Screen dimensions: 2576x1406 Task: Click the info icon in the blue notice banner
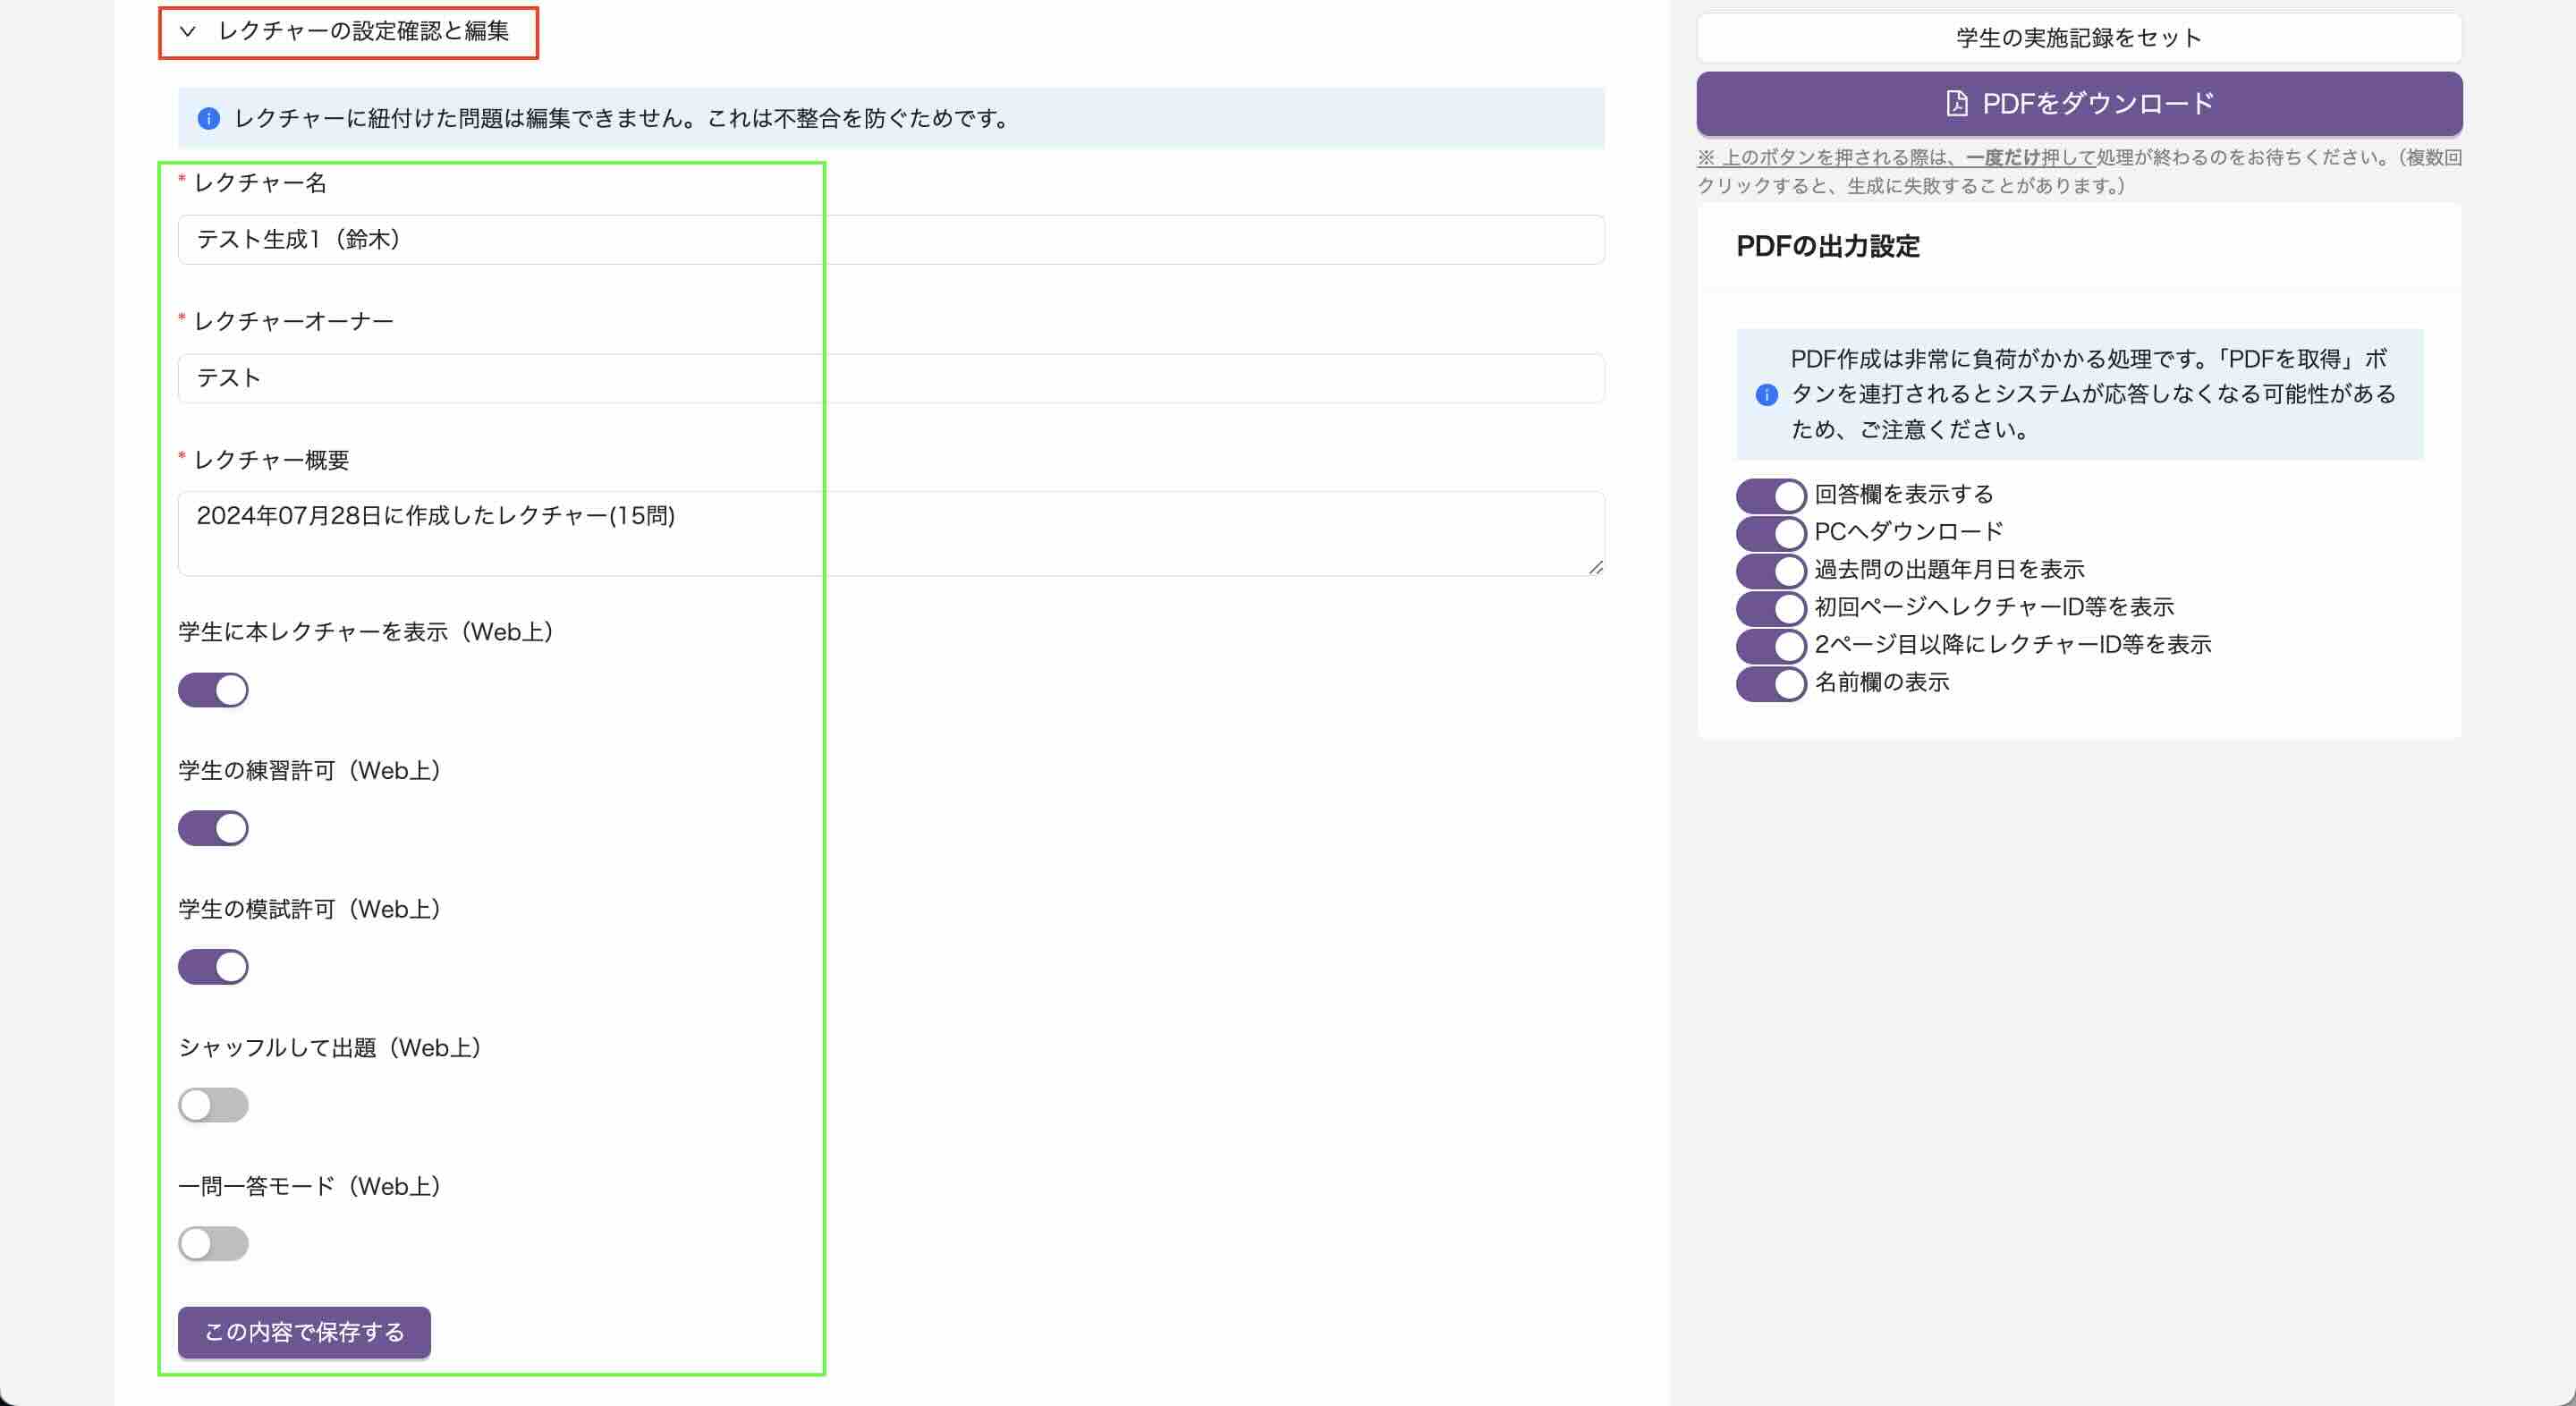pos(208,119)
